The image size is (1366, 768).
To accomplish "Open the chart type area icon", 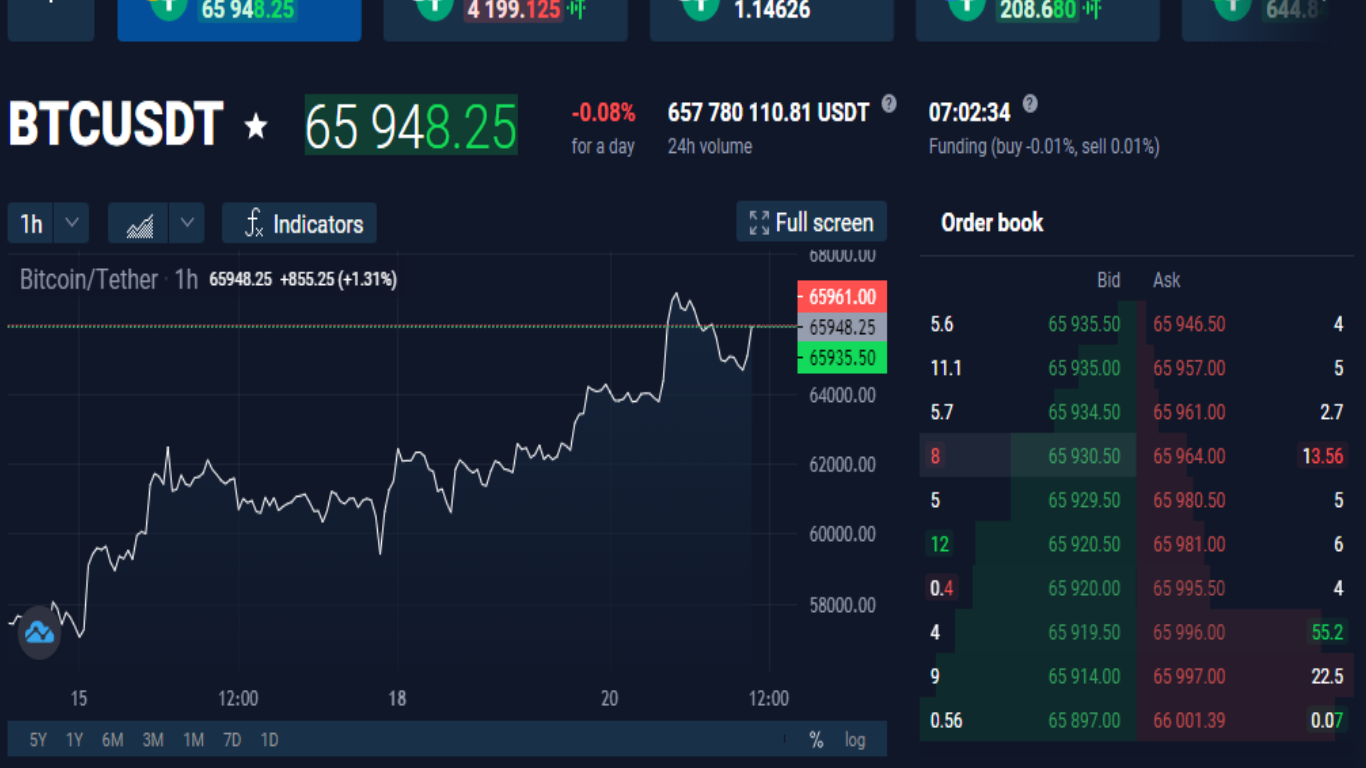I will coord(139,223).
